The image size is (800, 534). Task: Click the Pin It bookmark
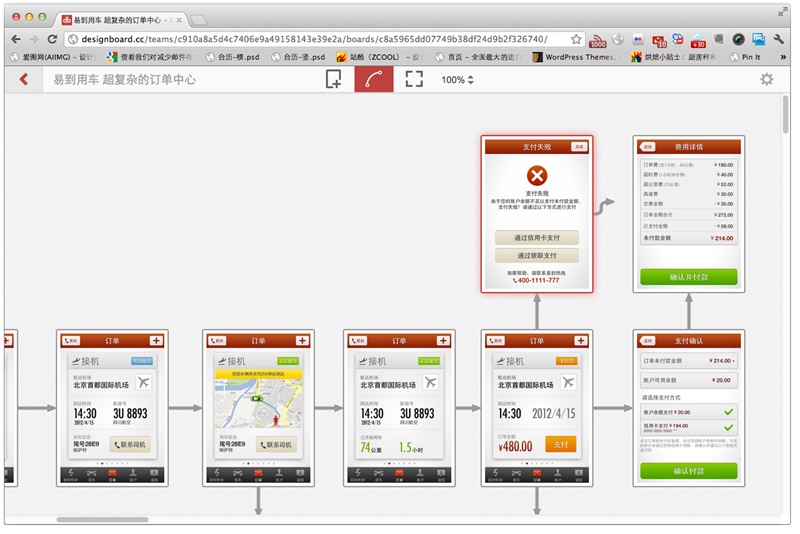(749, 58)
